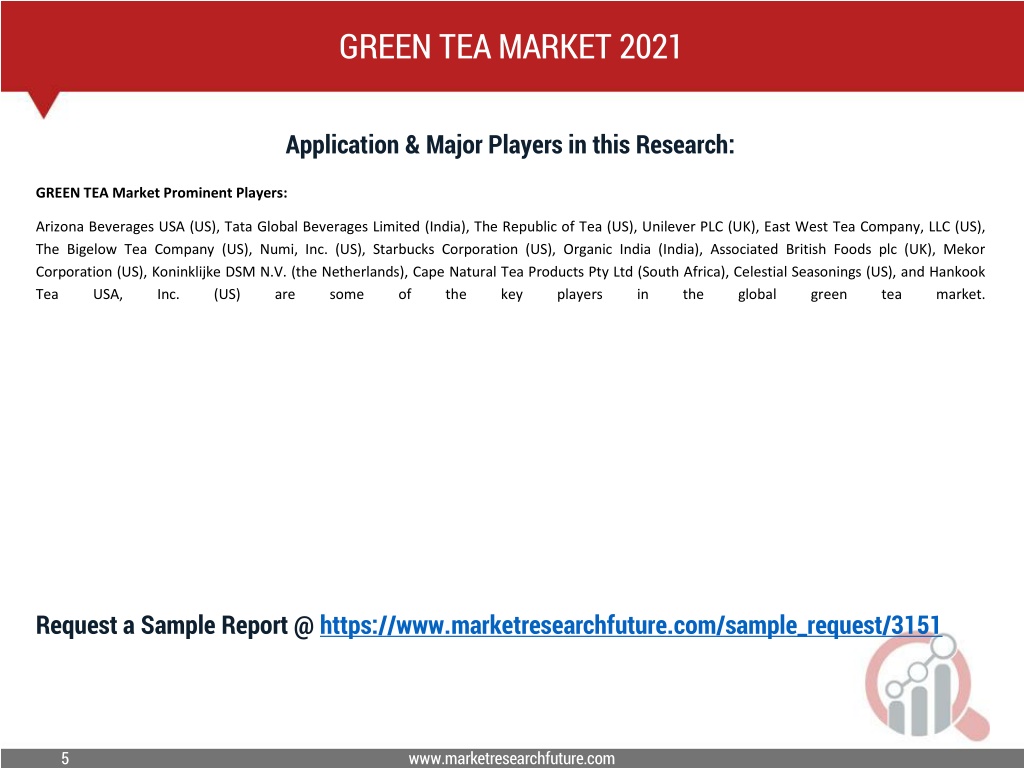Click The Republic of Tea text
Screen dimensions: 1024x768
(537, 227)
